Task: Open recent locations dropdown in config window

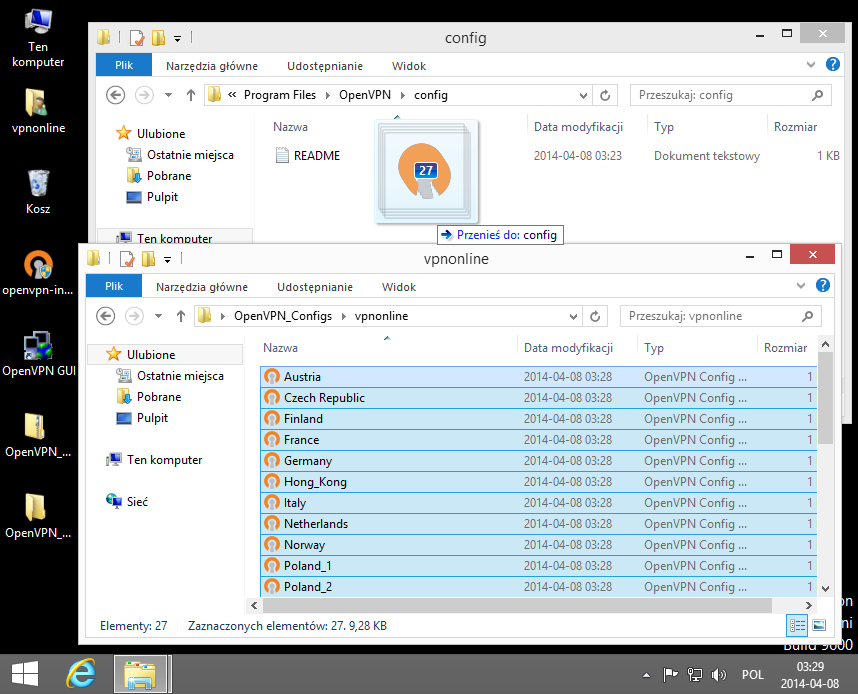Action: [169, 95]
